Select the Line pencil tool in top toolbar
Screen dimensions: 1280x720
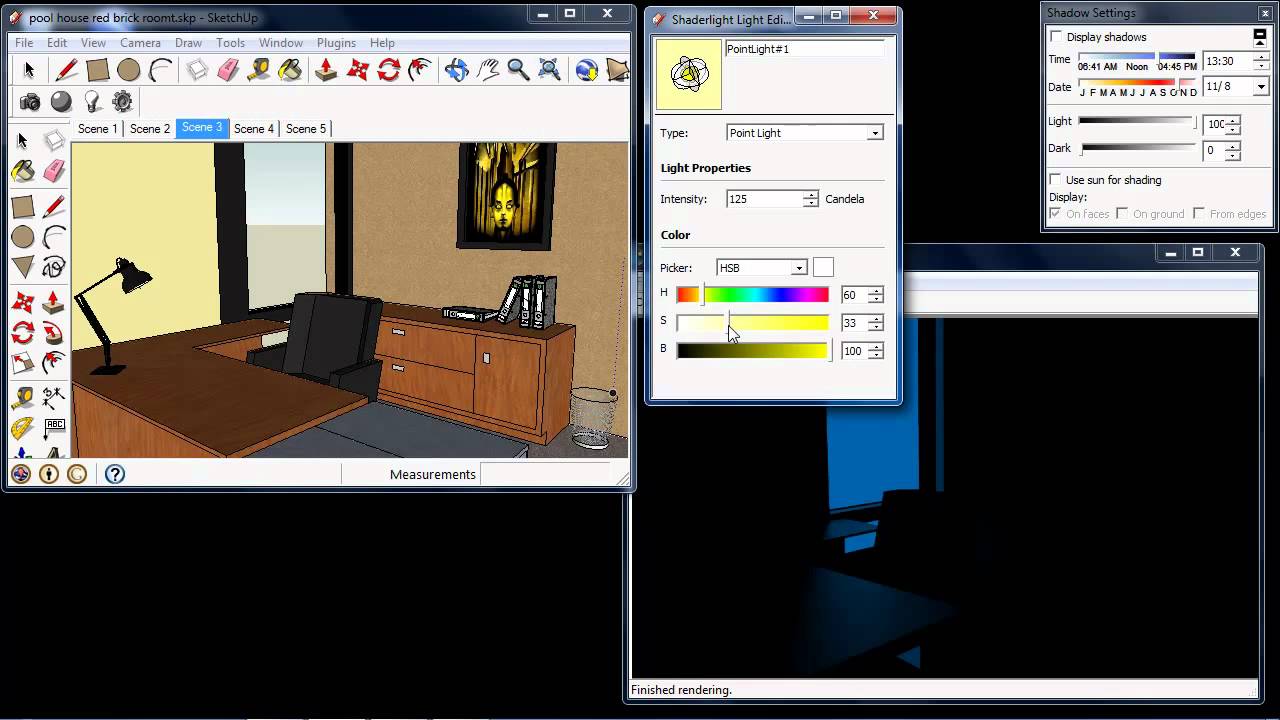(x=66, y=70)
